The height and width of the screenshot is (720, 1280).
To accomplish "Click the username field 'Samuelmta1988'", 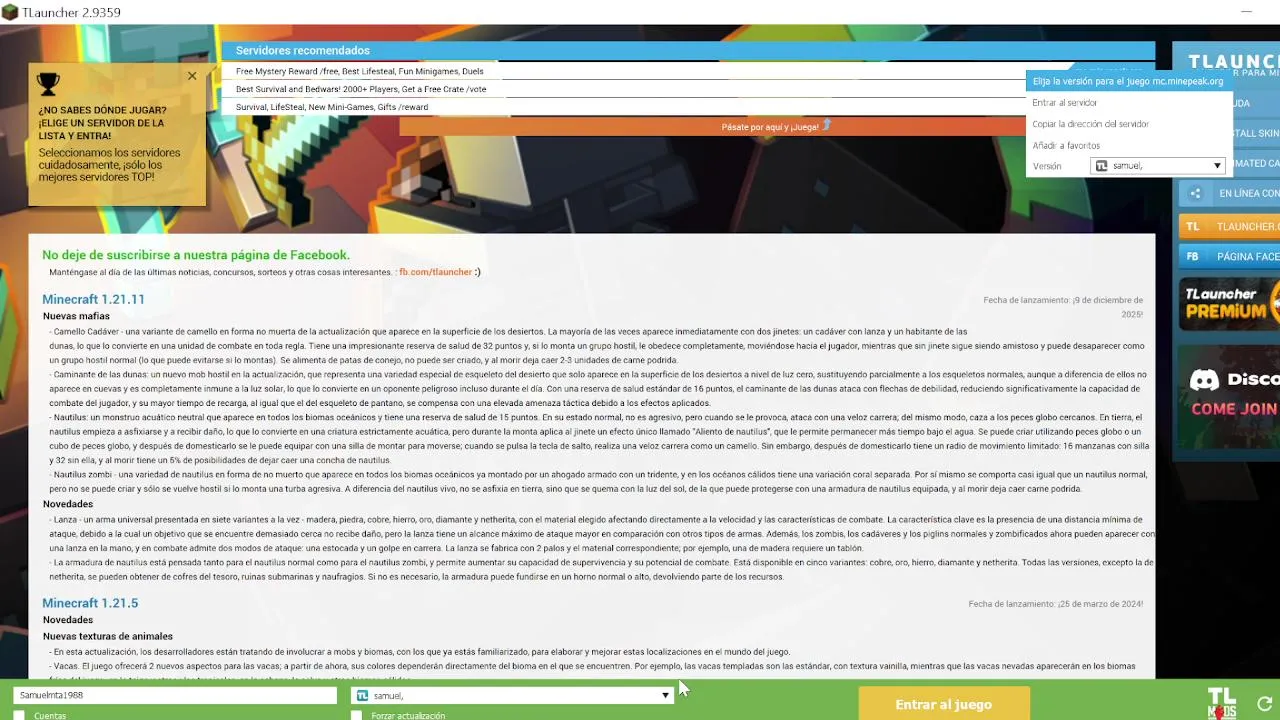I will point(175,696).
